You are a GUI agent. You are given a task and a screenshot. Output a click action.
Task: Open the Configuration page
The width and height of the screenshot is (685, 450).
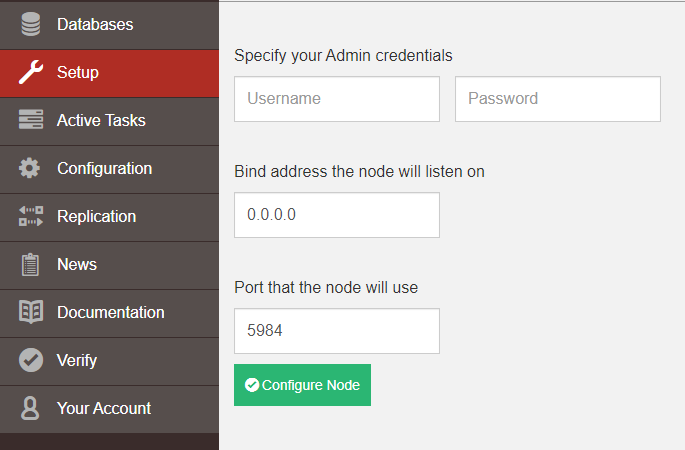coord(104,168)
